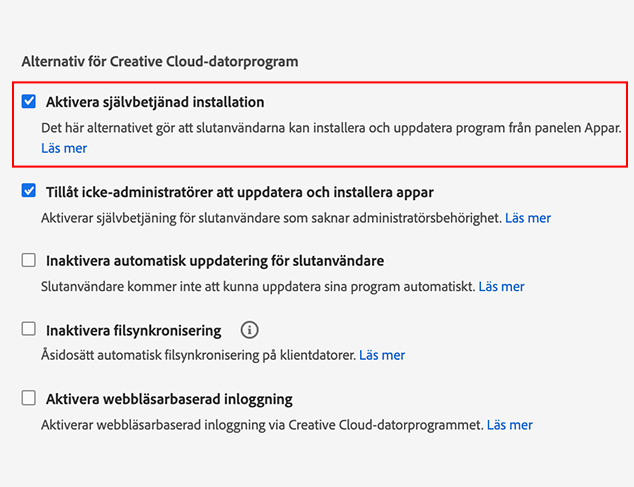This screenshot has width=634, height=487.
Task: Click the Aktivera webbläsarbaserad inloggning label text
Action: pyautogui.click(x=169, y=399)
